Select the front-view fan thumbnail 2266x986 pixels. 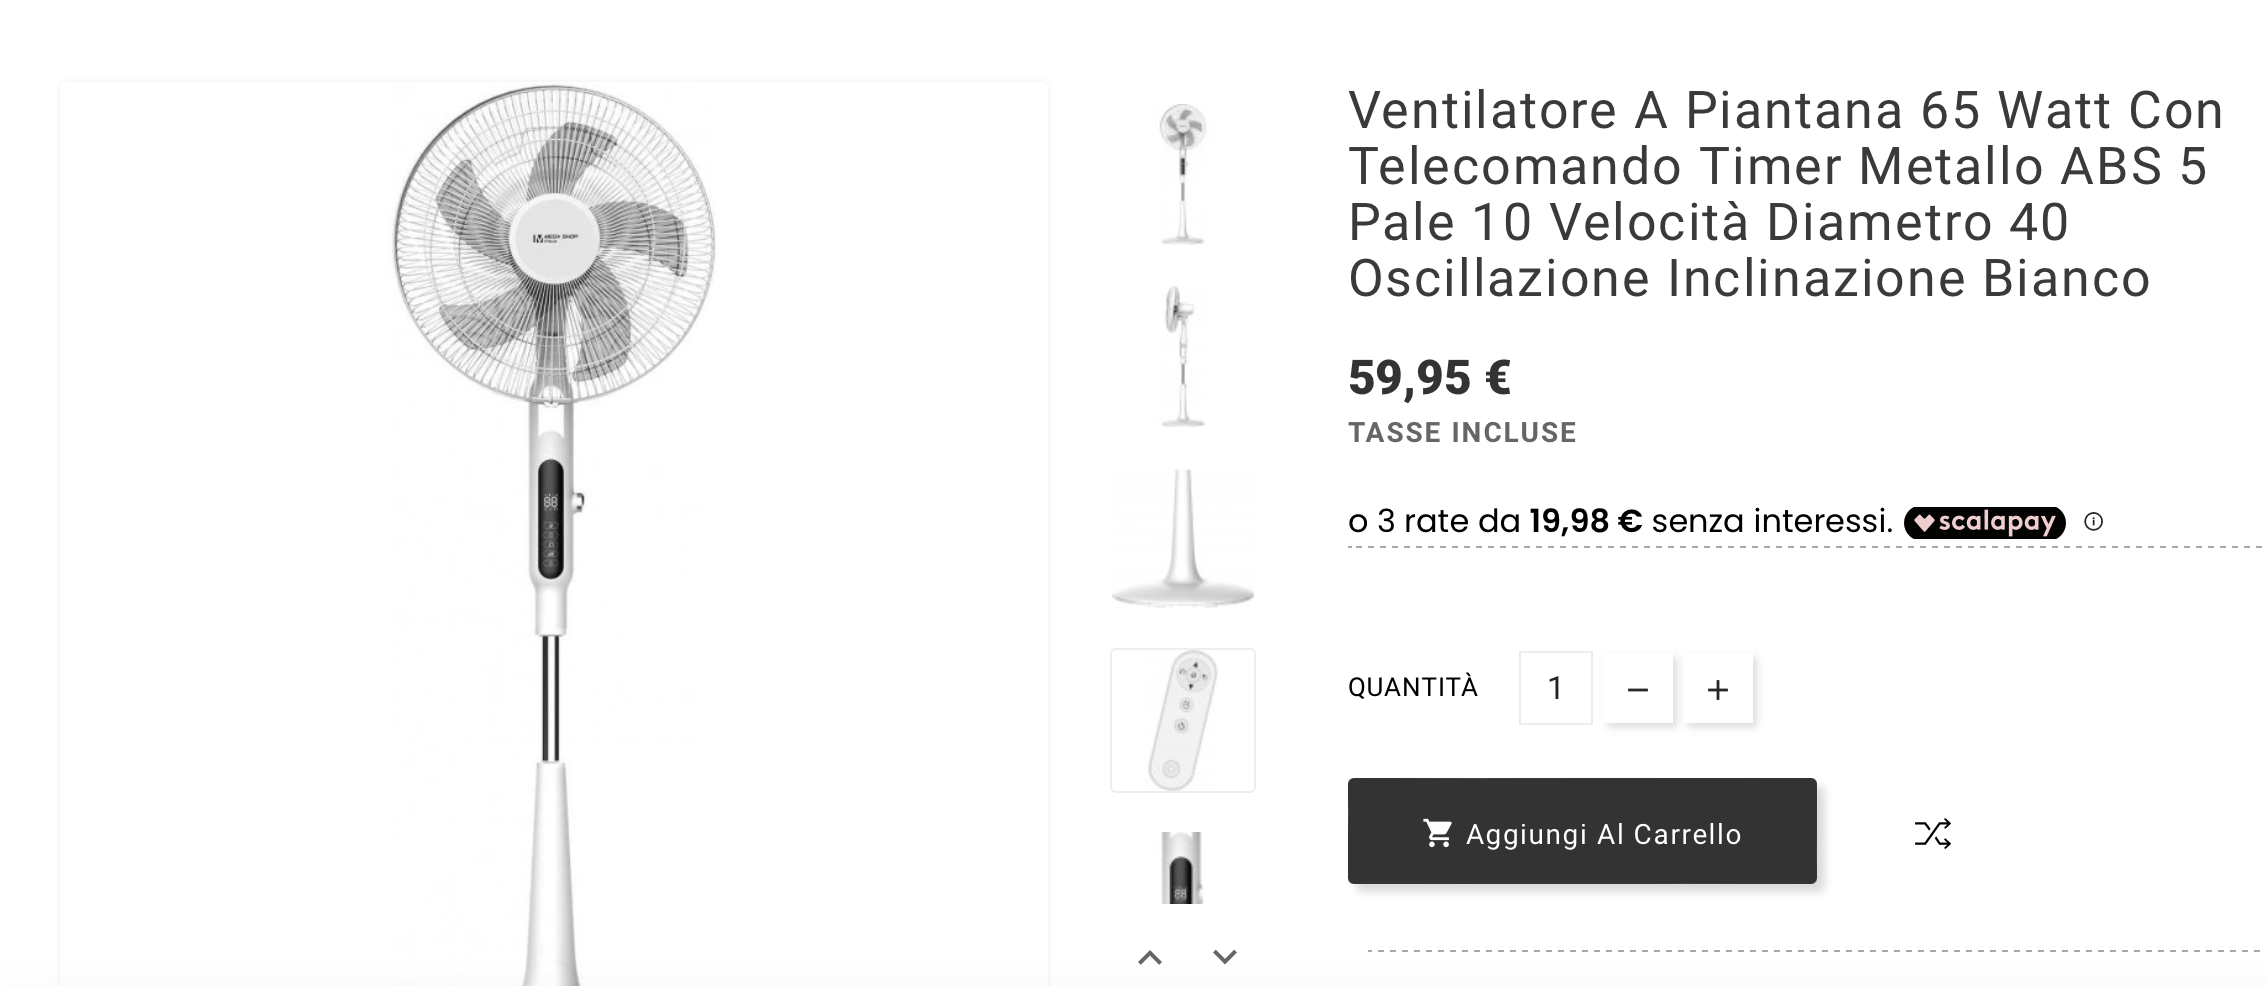coord(1182,174)
